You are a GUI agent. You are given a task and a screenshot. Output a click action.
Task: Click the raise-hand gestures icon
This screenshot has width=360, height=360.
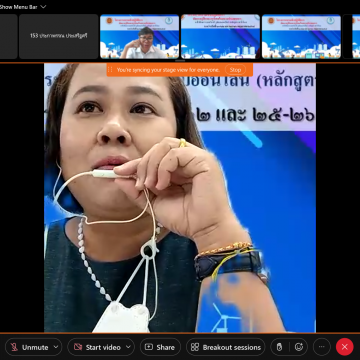280,347
